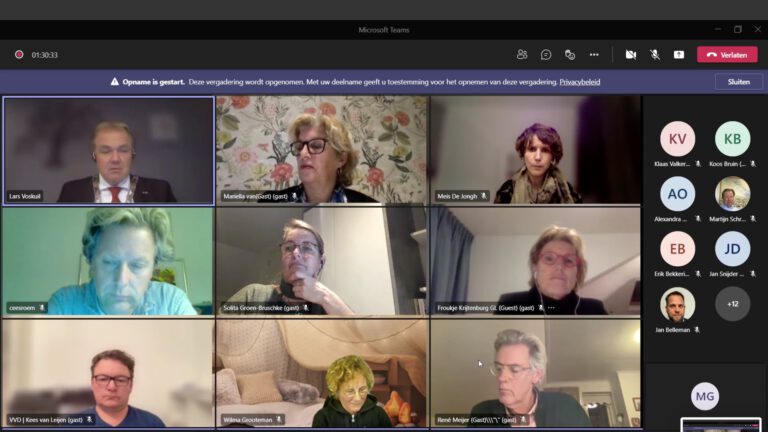Click KV avatar for Klaas Volkers
This screenshot has width=768, height=432.
tap(677, 139)
